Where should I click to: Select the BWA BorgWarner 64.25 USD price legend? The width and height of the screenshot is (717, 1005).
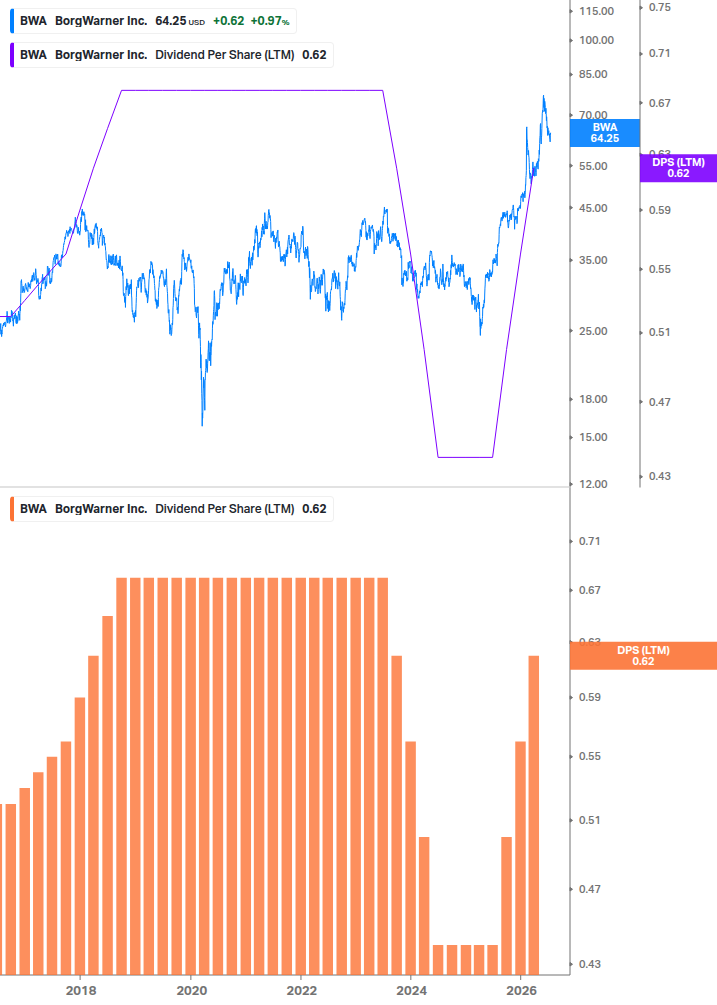click(x=153, y=21)
